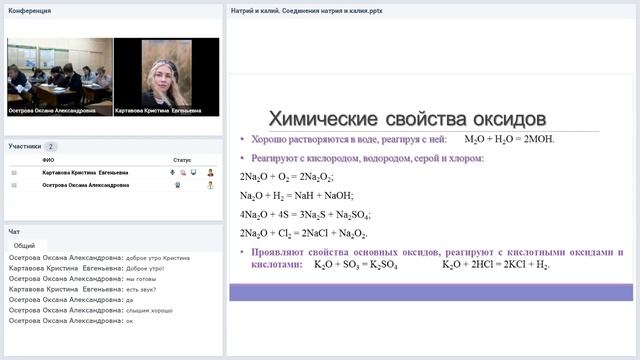Select participant row name Картавова Кристина Евгеньевна

click(x=85, y=173)
